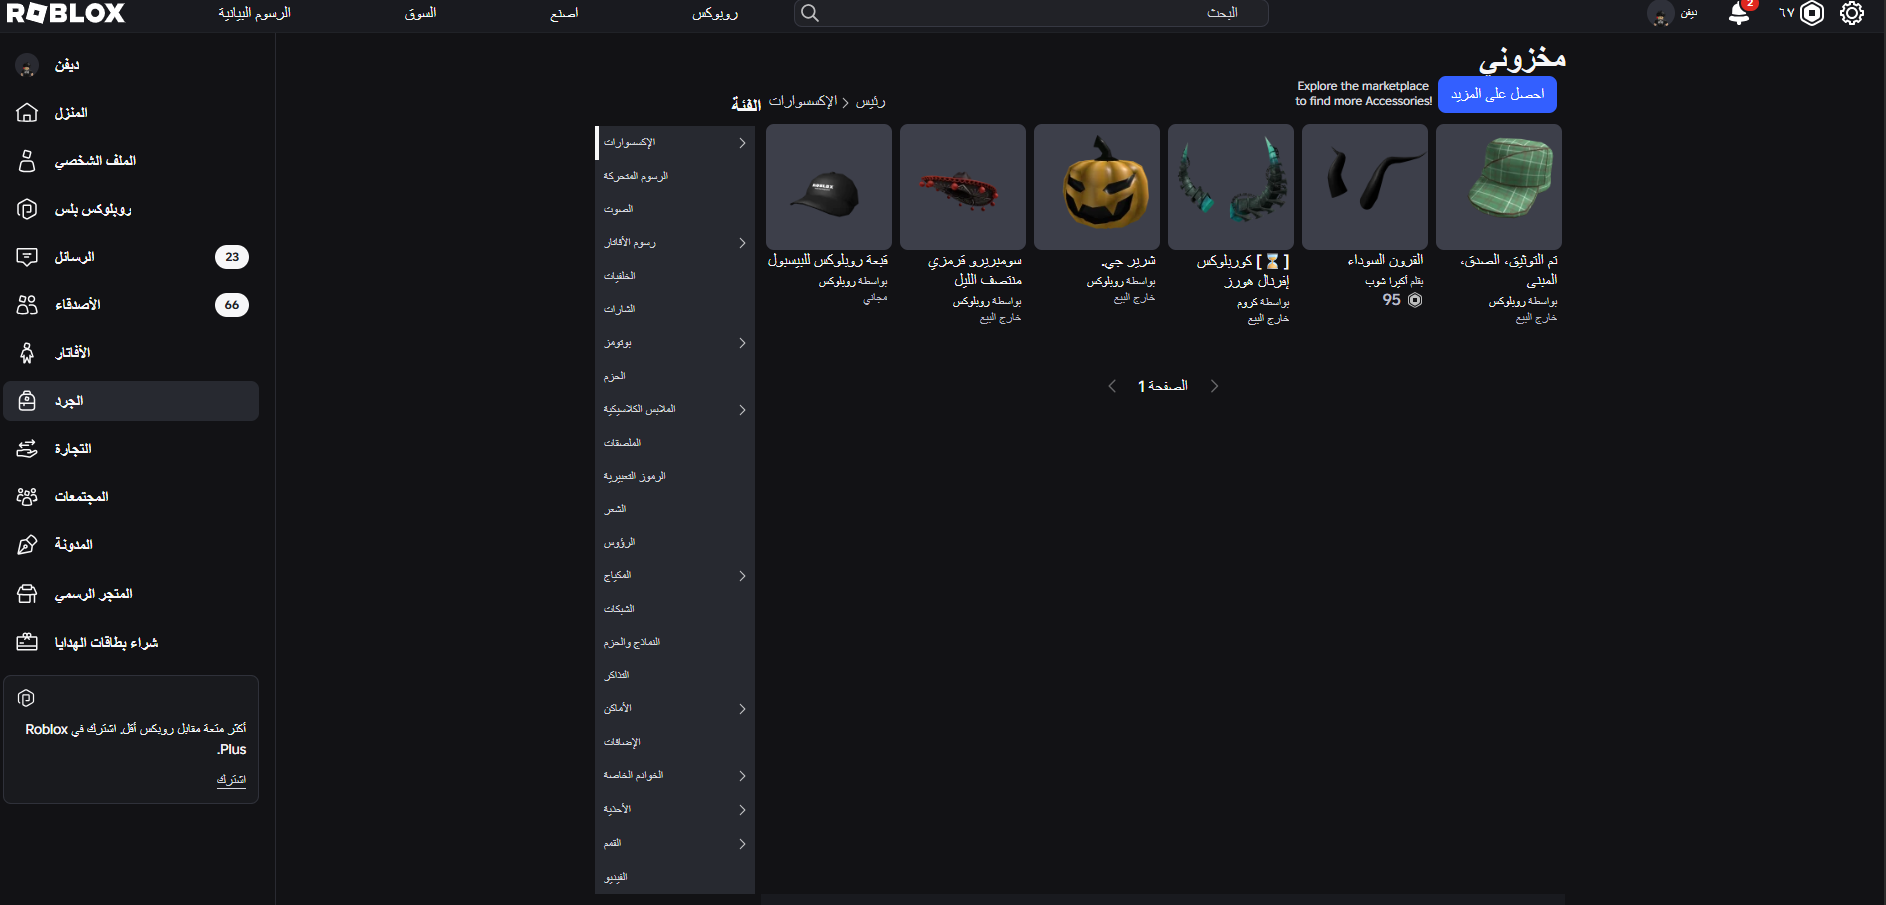Open the black horns item thumbnail
Viewport: 1886px width, 905px height.
pyautogui.click(x=1365, y=187)
